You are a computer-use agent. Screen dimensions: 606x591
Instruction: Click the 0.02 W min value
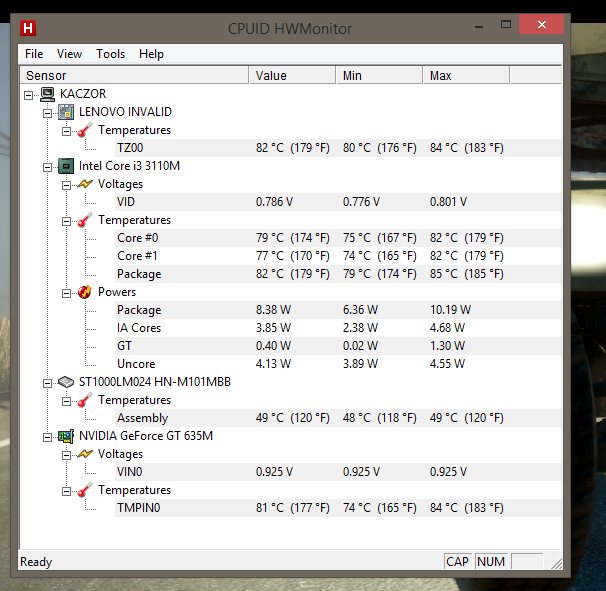click(x=360, y=346)
